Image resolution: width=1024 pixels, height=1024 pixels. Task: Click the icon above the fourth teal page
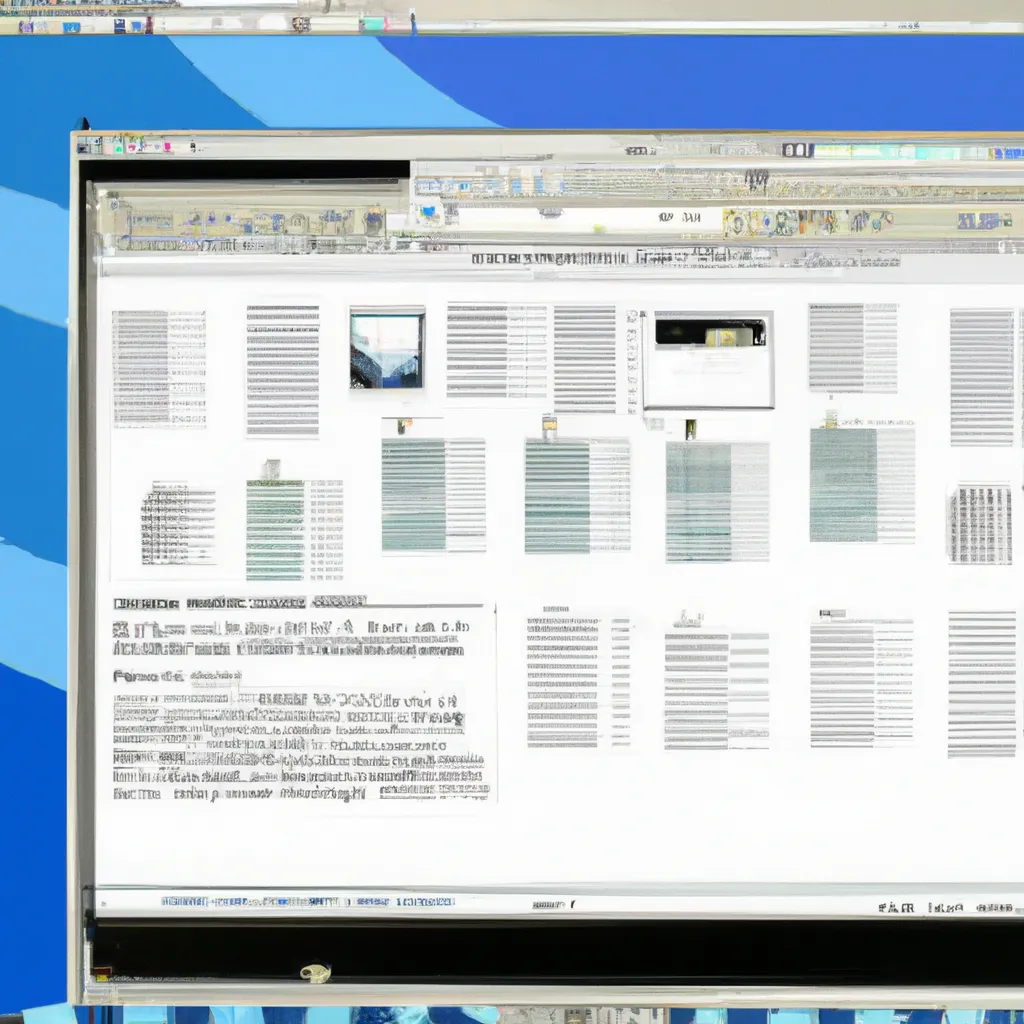tap(831, 419)
